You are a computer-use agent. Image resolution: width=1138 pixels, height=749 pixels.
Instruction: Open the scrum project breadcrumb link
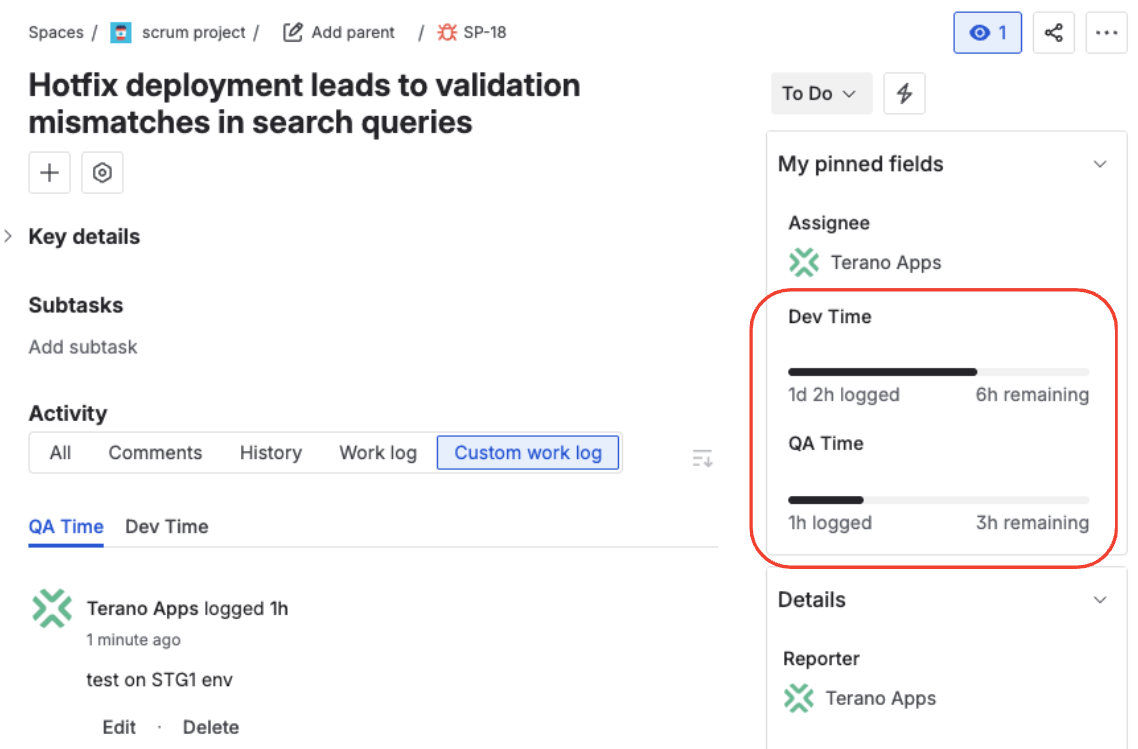tap(193, 31)
